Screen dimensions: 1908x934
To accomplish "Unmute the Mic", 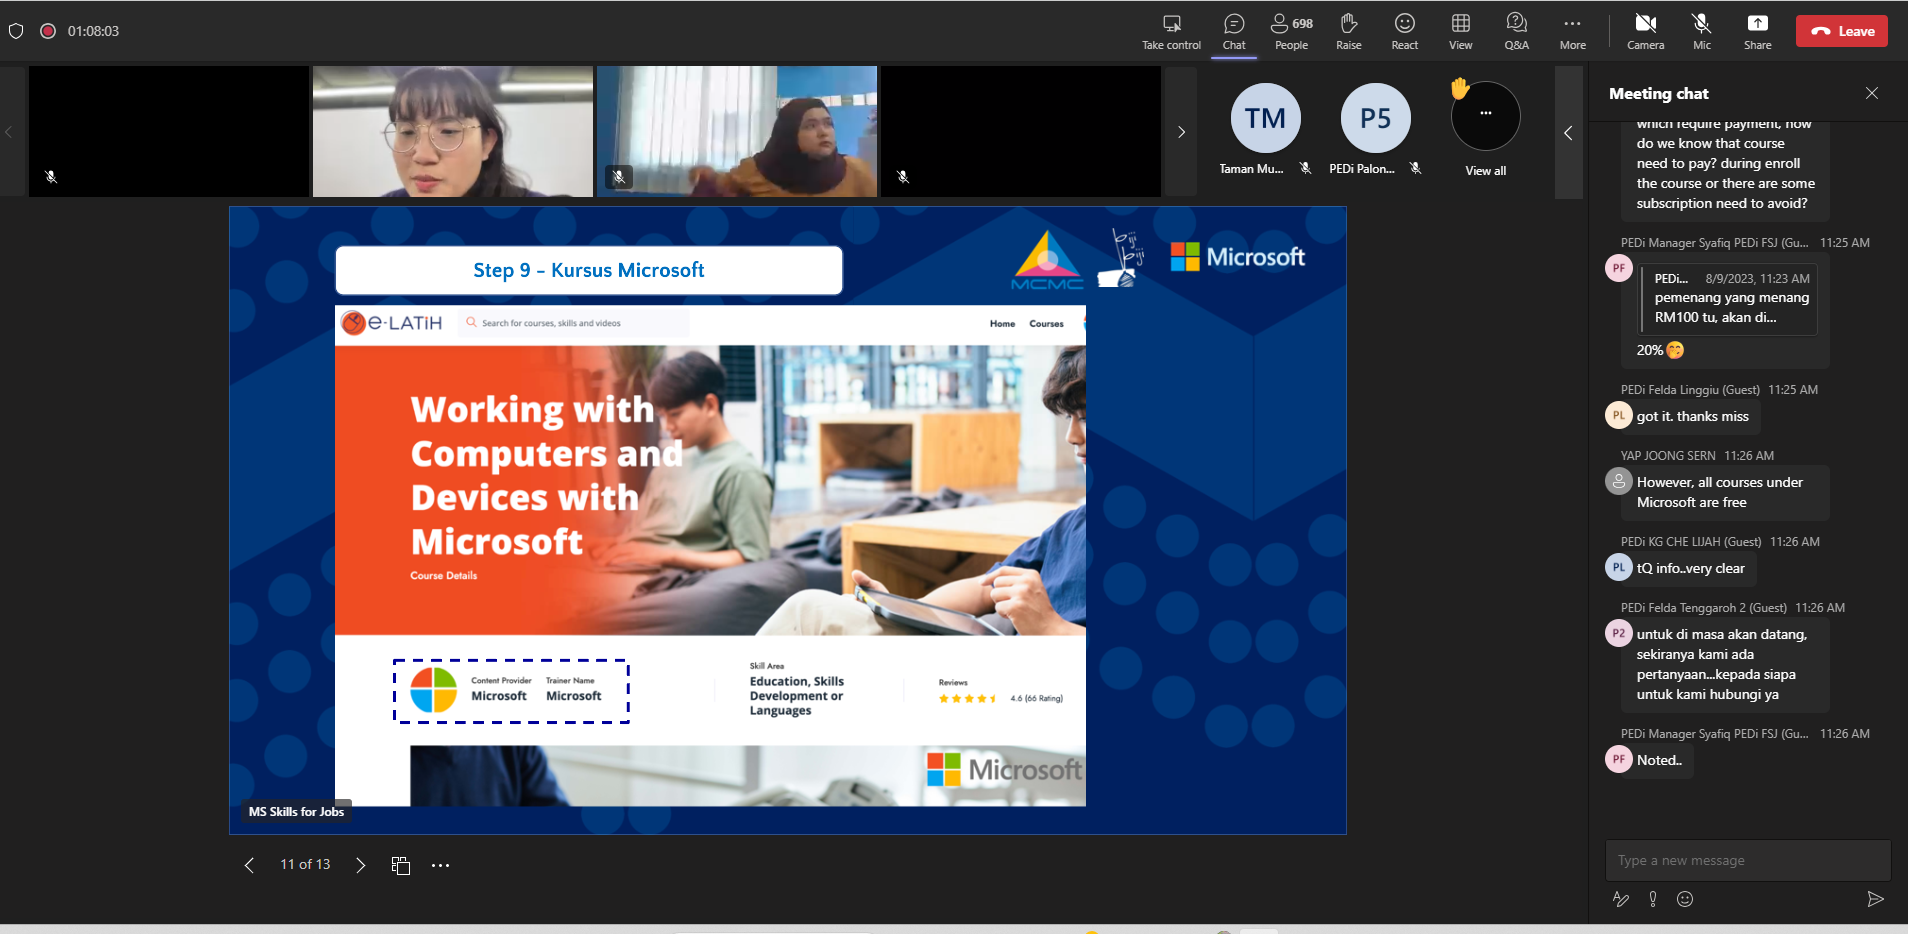I will coord(1701,31).
